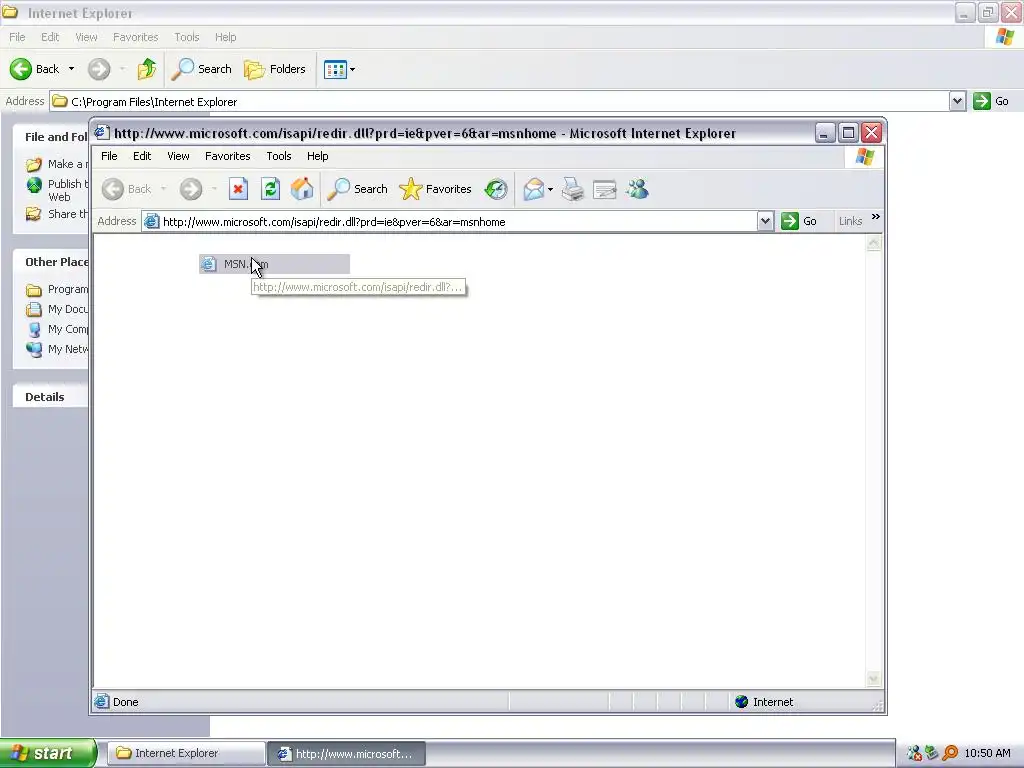Click the Stop icon in browser toolbar
This screenshot has width=1024, height=768.
238,189
